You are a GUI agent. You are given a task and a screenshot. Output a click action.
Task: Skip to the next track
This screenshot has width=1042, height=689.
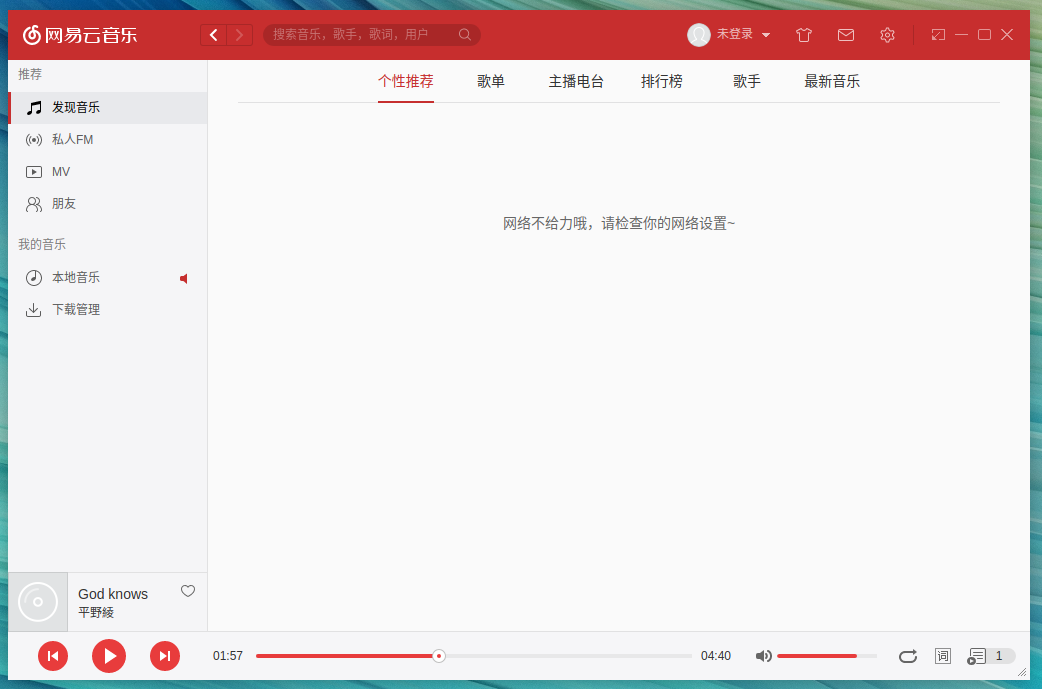pos(165,656)
